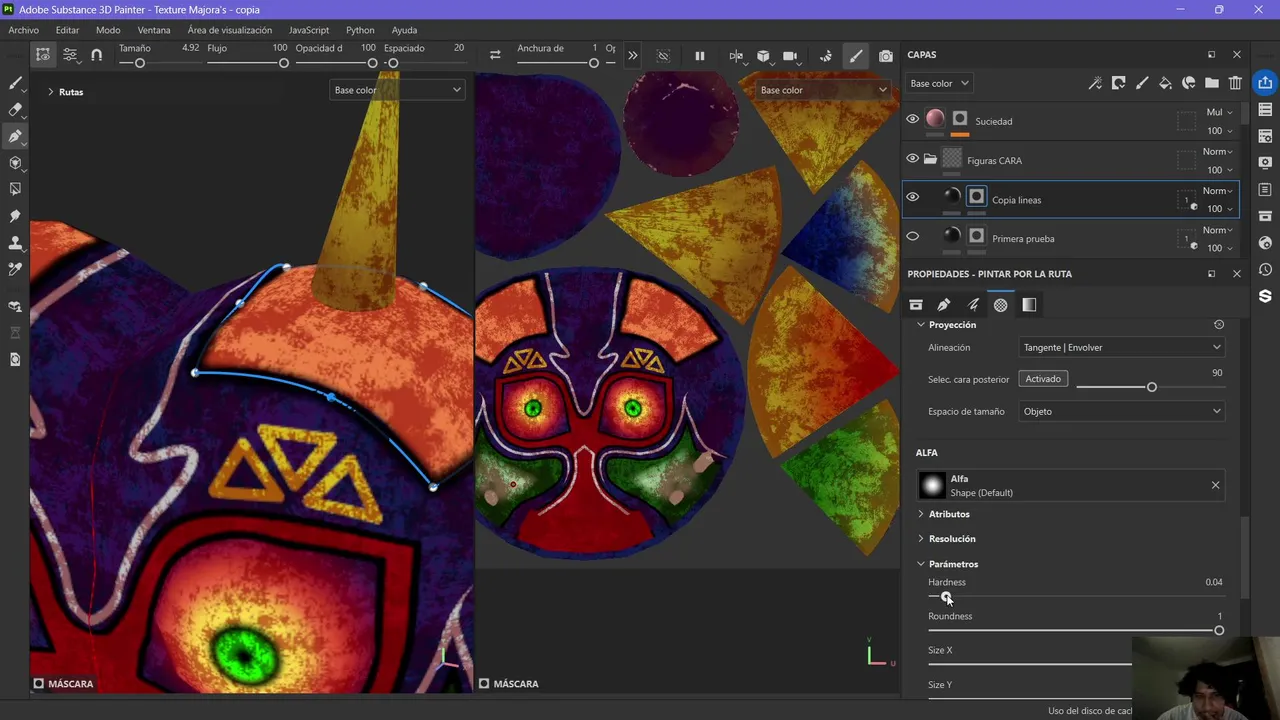Screen dimensions: 1280x720
Task: Delete the selected layer
Action: coord(1236,83)
